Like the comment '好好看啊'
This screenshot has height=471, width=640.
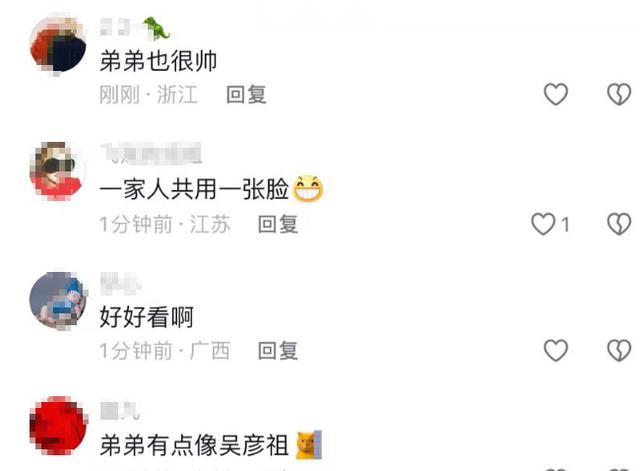(556, 350)
